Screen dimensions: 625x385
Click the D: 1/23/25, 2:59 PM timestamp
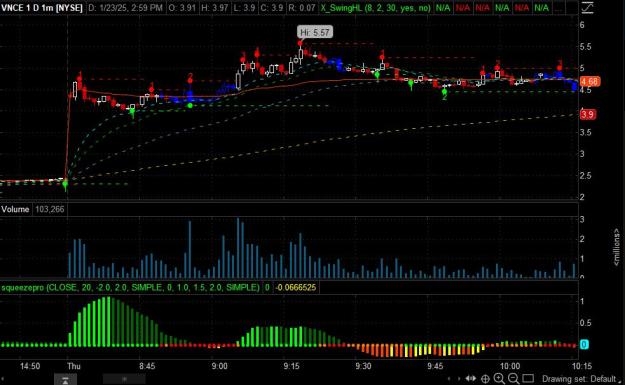(x=125, y=8)
